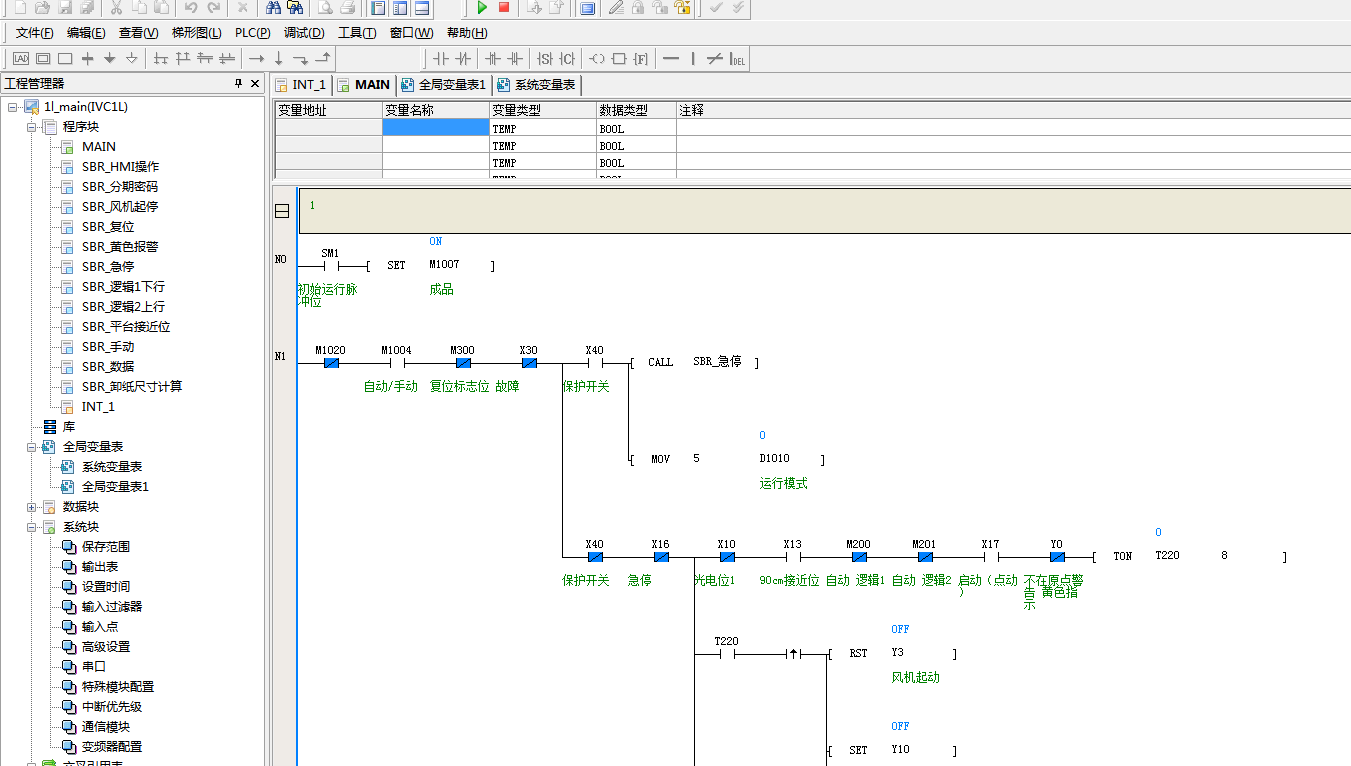Select the CALL SBR_急停 instruction

coord(694,362)
